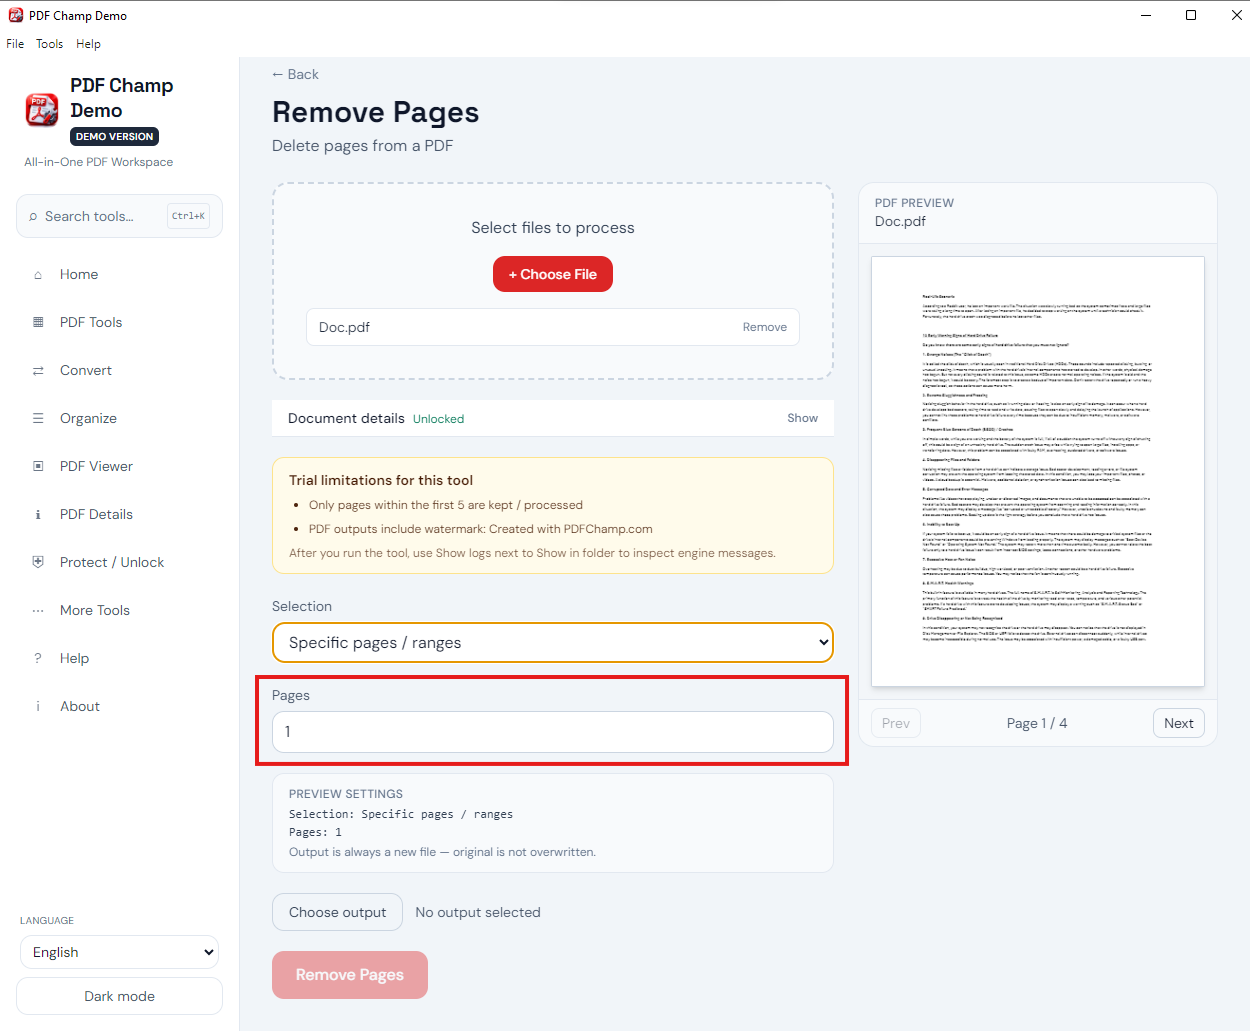Click the Back link
This screenshot has width=1250, height=1031.
pos(295,74)
